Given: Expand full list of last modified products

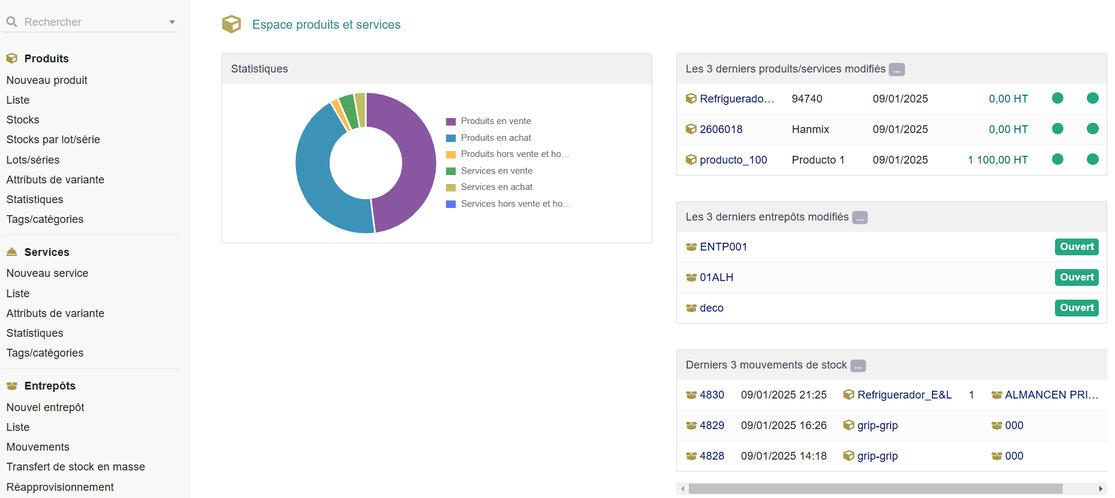Looking at the screenshot, I should coord(897,70).
